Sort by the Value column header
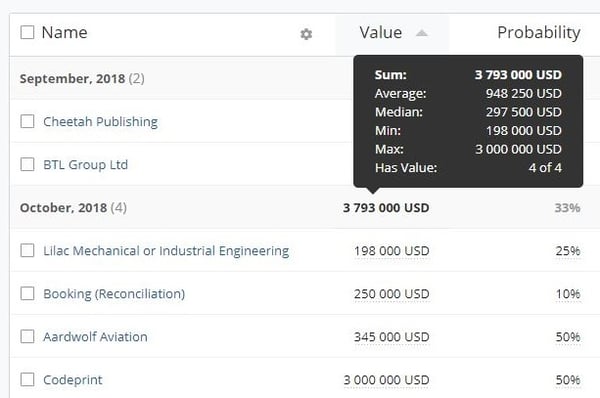This screenshot has width=600, height=398. click(x=381, y=33)
